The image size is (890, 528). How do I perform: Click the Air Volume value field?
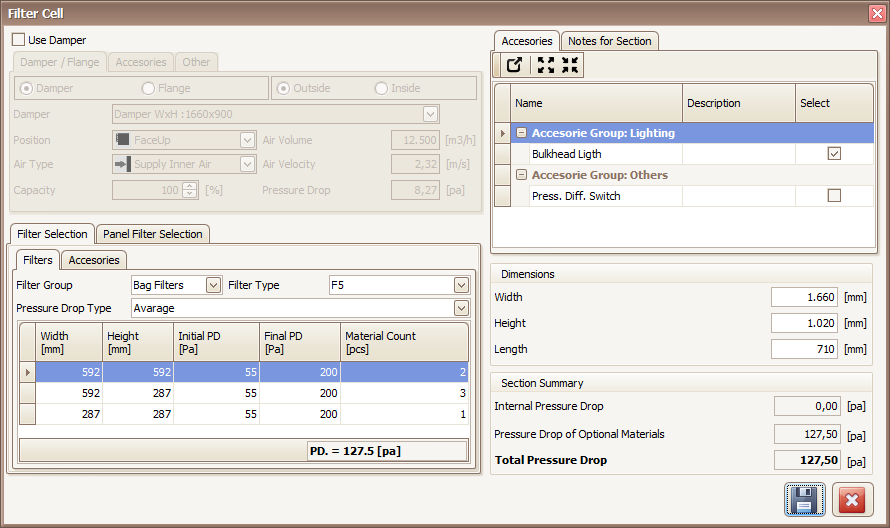click(x=415, y=140)
